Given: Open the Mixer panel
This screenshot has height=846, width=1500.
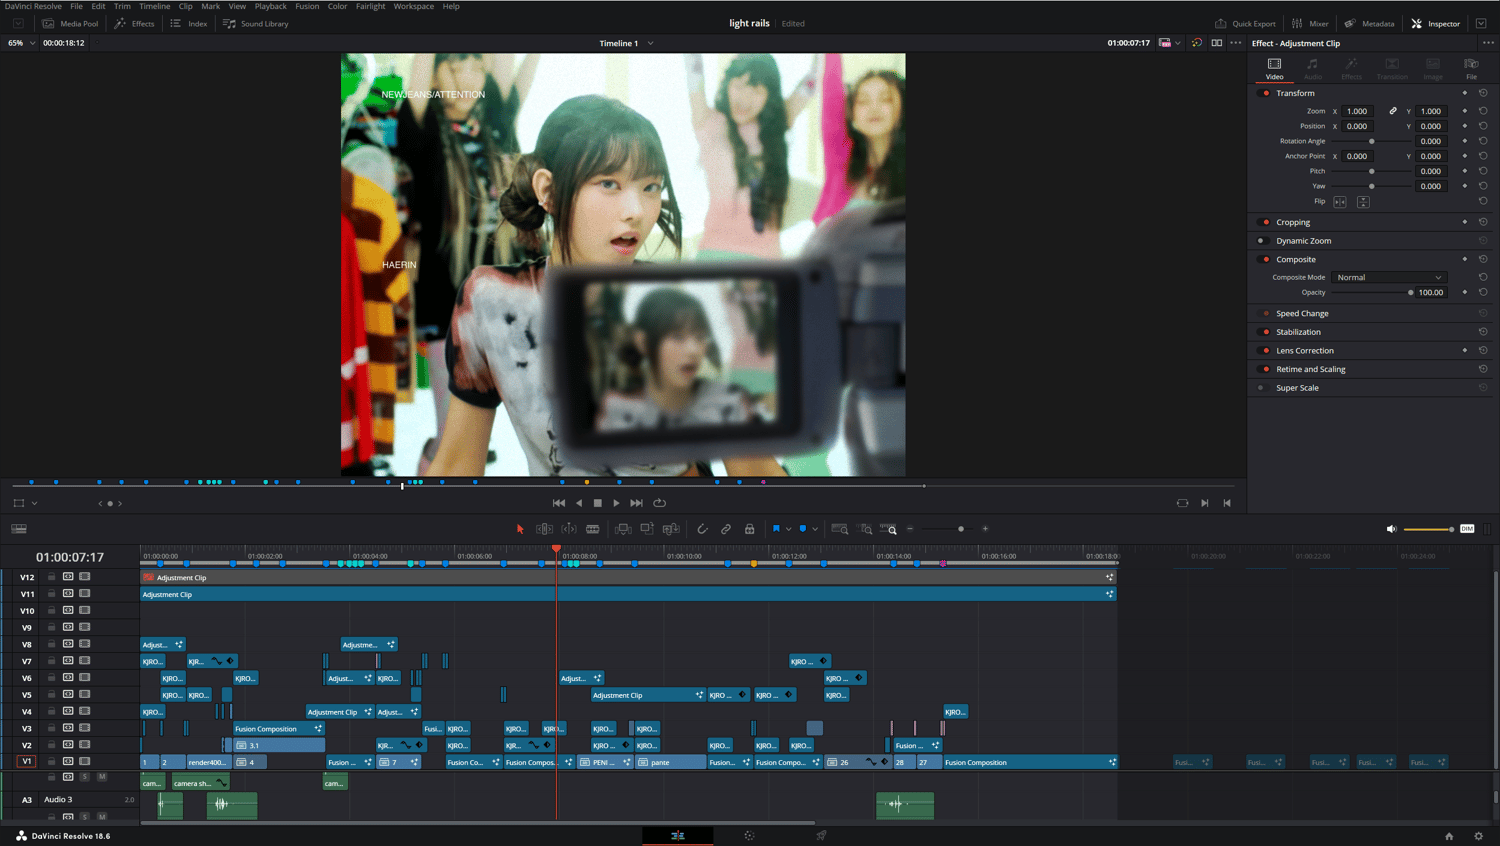Looking at the screenshot, I should click(1310, 23).
